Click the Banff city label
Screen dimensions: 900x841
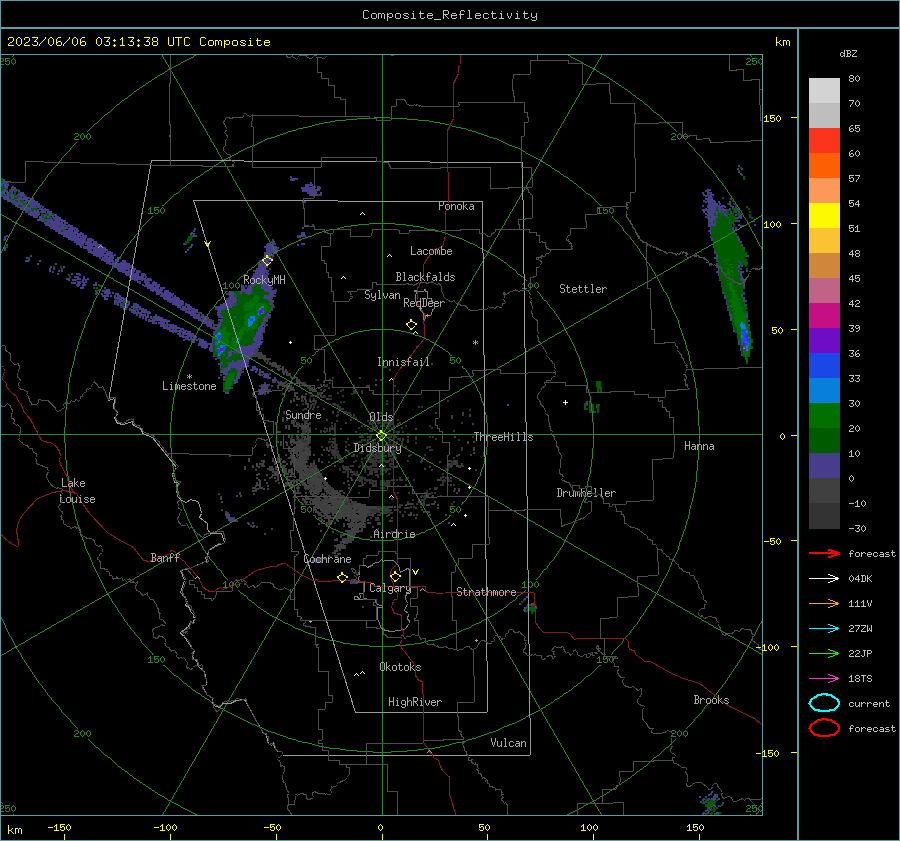[x=165, y=557]
